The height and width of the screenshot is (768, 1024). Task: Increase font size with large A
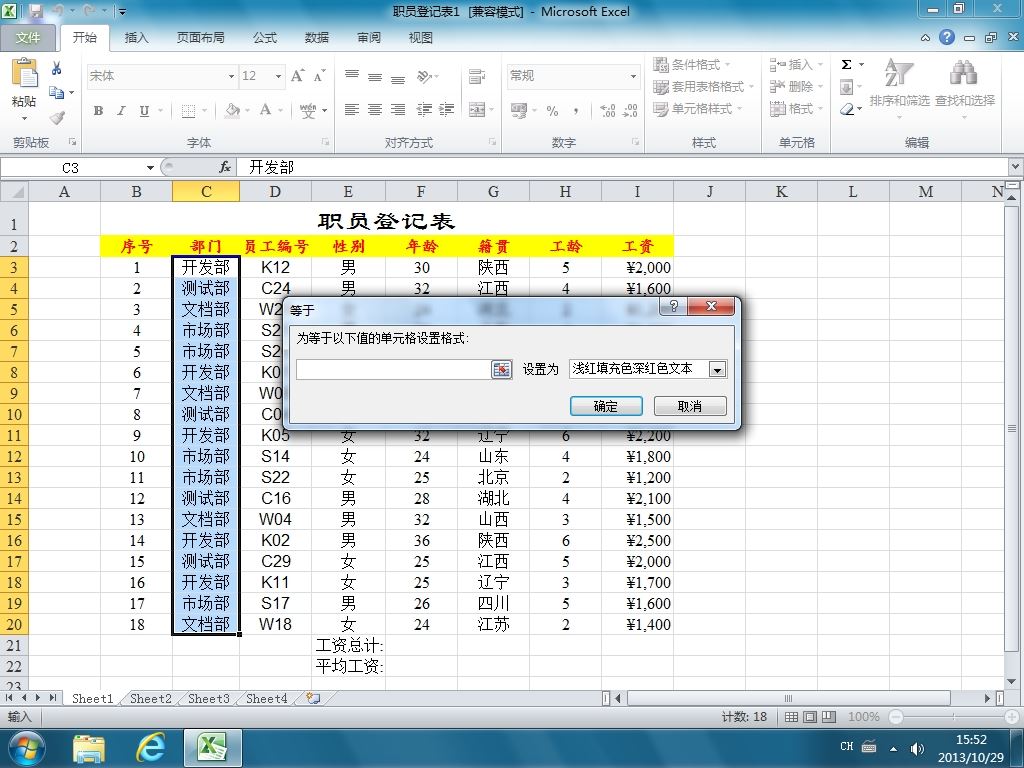click(297, 76)
